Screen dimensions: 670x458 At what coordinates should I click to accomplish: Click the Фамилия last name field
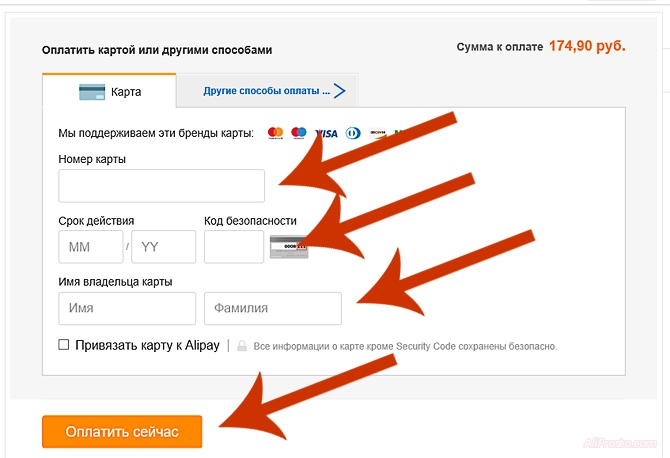(x=273, y=308)
